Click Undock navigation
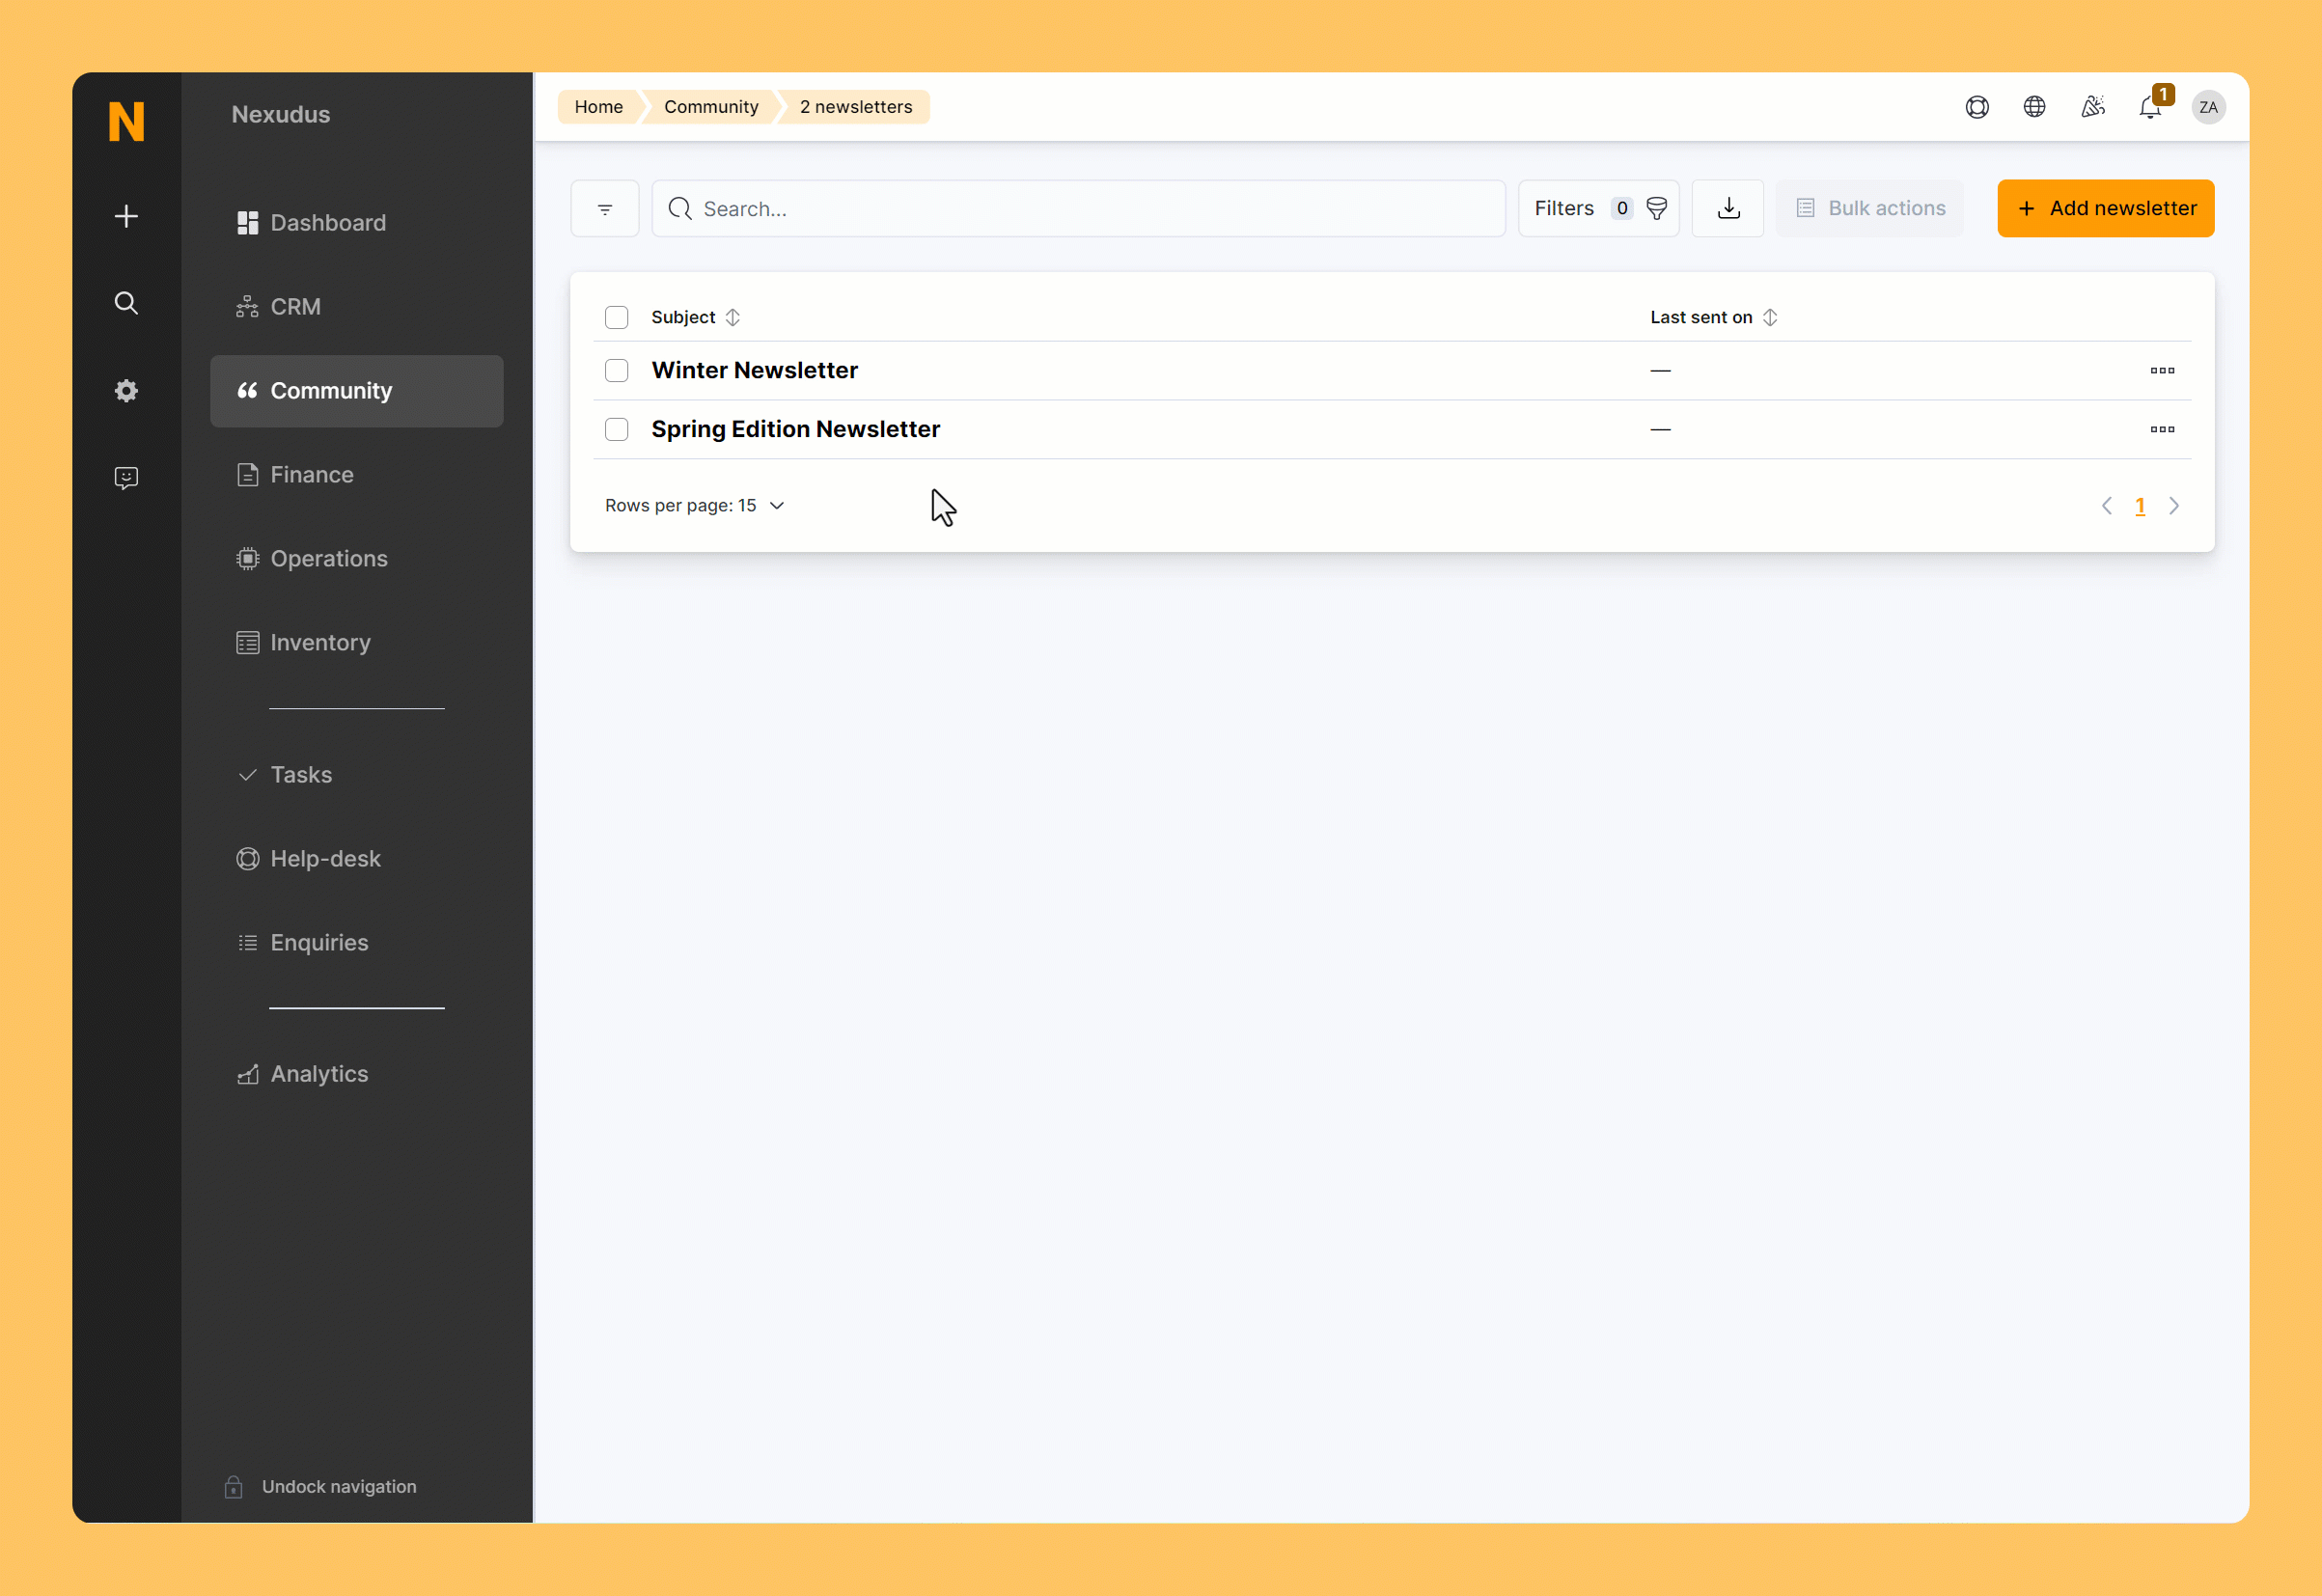 click(339, 1487)
